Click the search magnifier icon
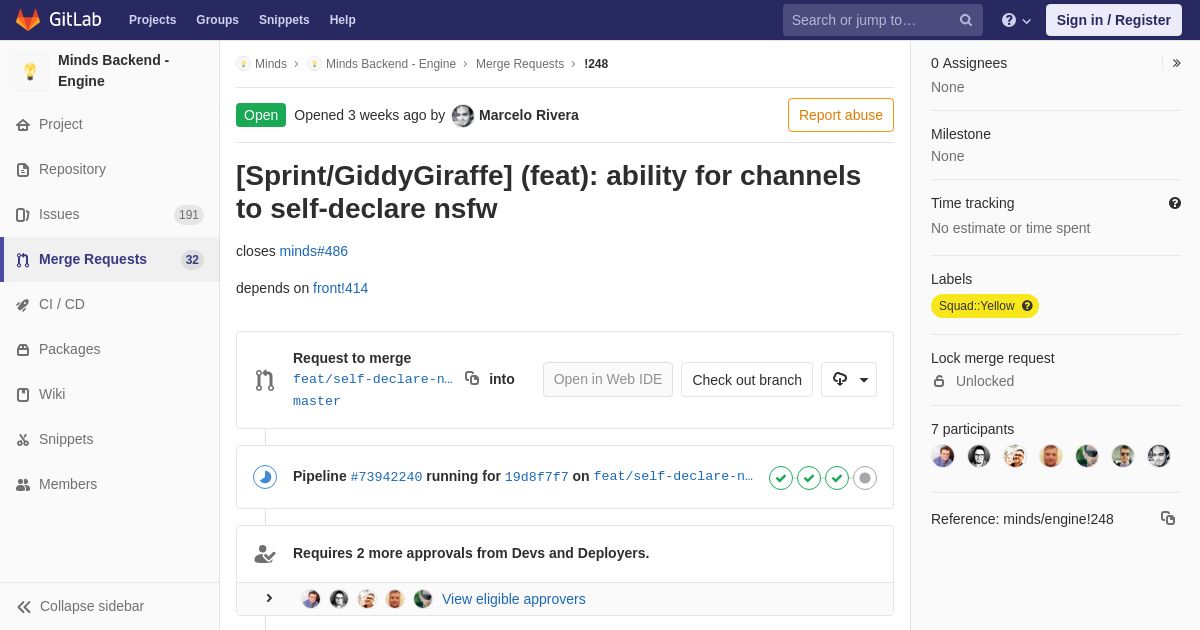Screen dimensions: 1200x630 pyautogui.click(x=966, y=20)
